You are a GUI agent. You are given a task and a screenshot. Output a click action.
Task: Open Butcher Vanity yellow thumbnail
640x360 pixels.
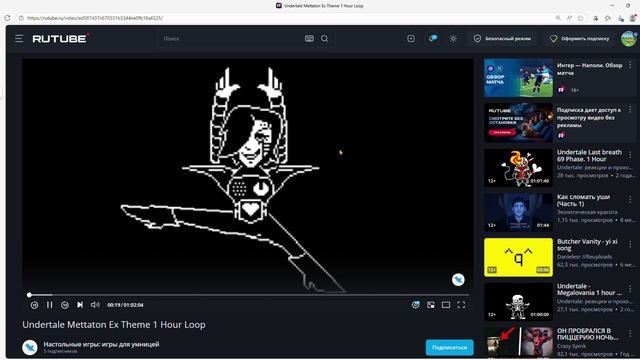pyautogui.click(x=518, y=257)
